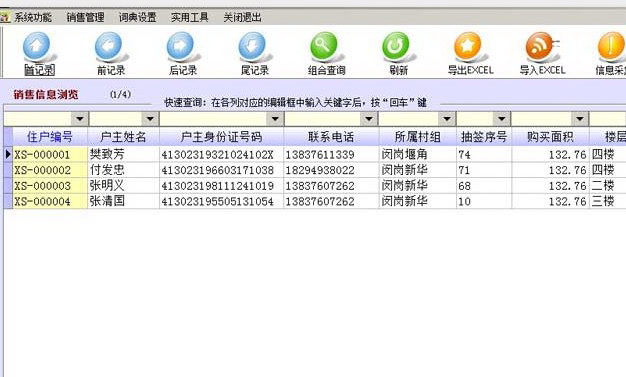Click import Excel (导入EXCEL) icon
The height and width of the screenshot is (377, 626).
(x=540, y=47)
